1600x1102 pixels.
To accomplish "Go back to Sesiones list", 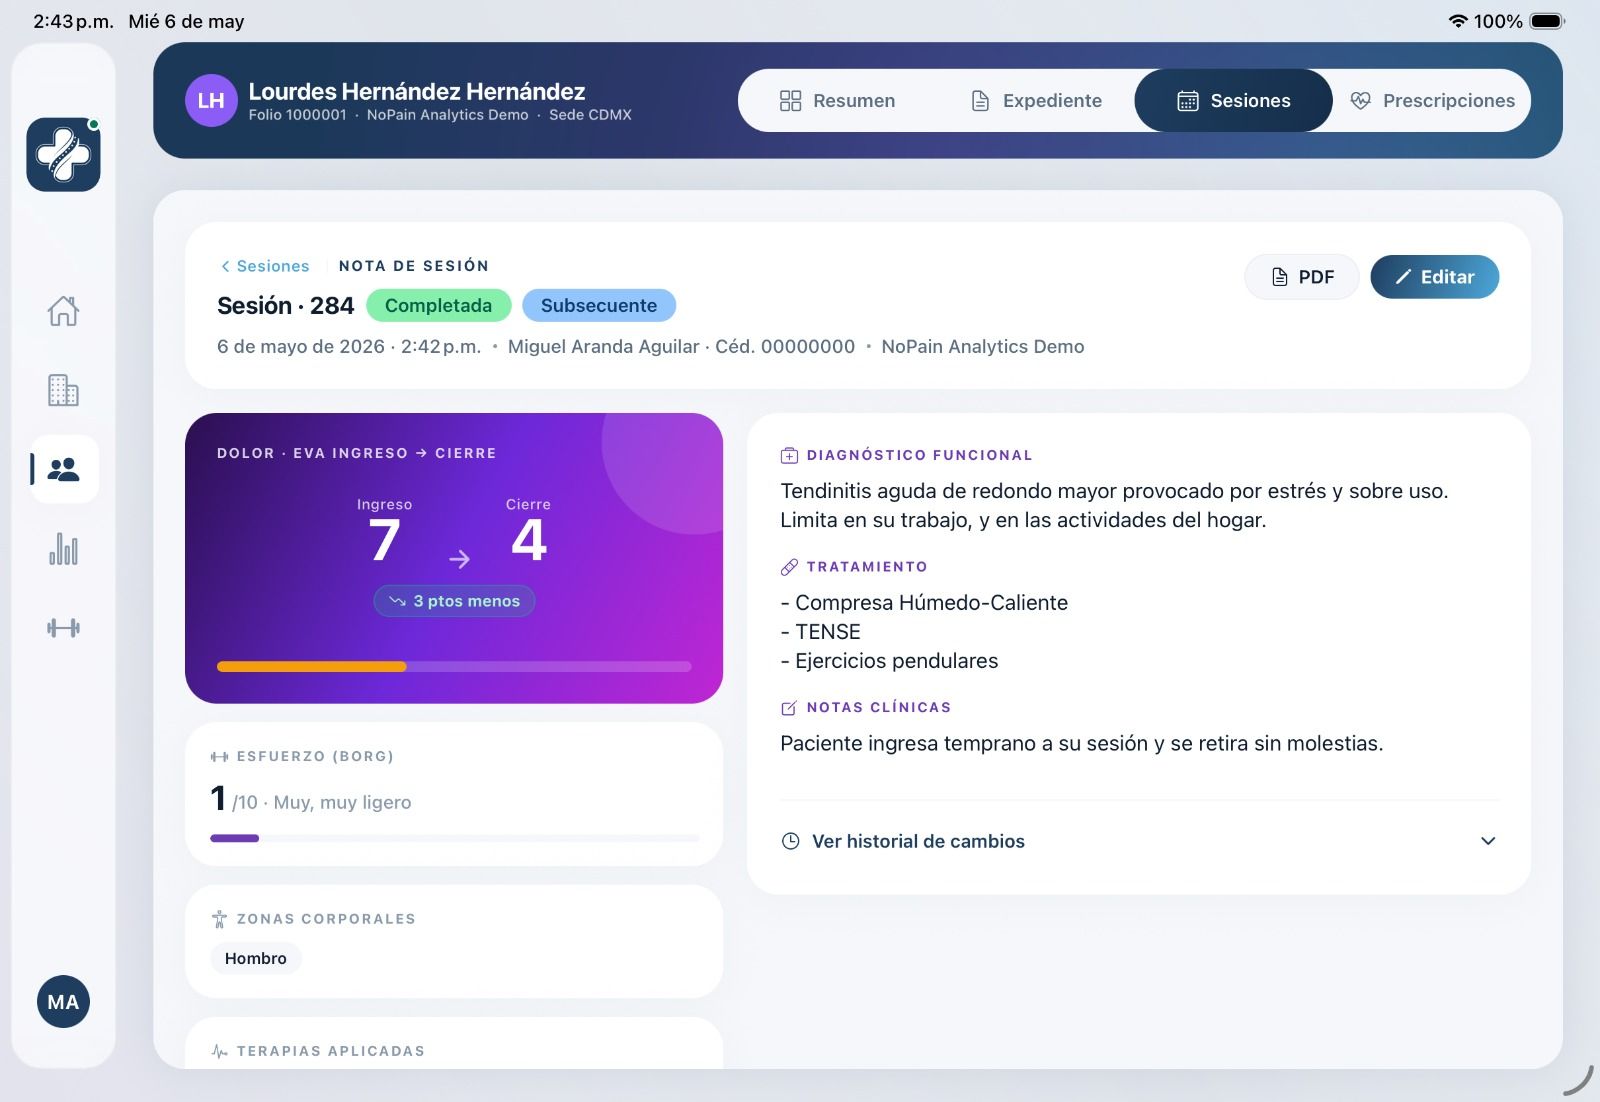I will [x=265, y=266].
